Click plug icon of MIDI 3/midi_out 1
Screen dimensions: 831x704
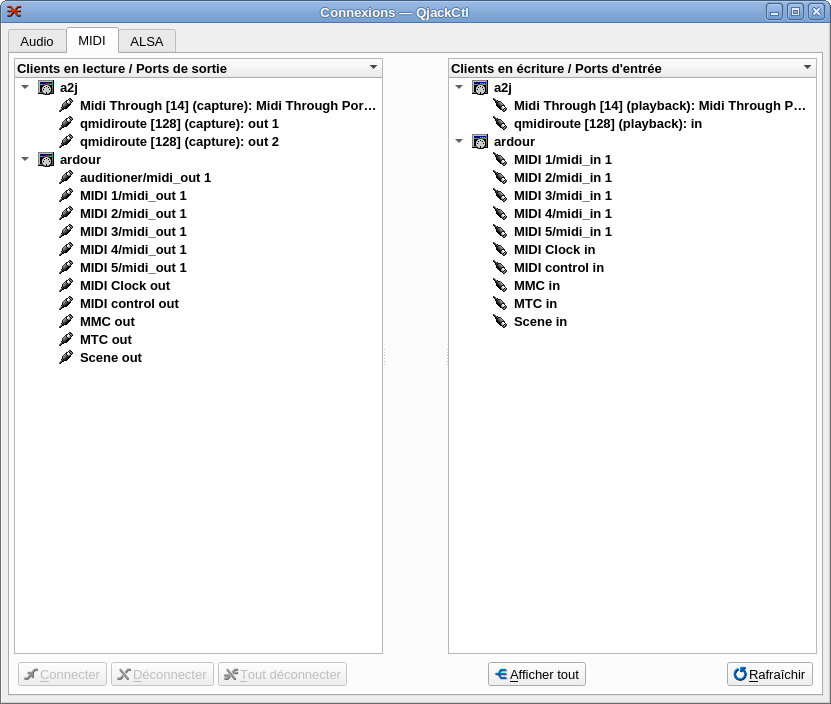click(x=66, y=232)
